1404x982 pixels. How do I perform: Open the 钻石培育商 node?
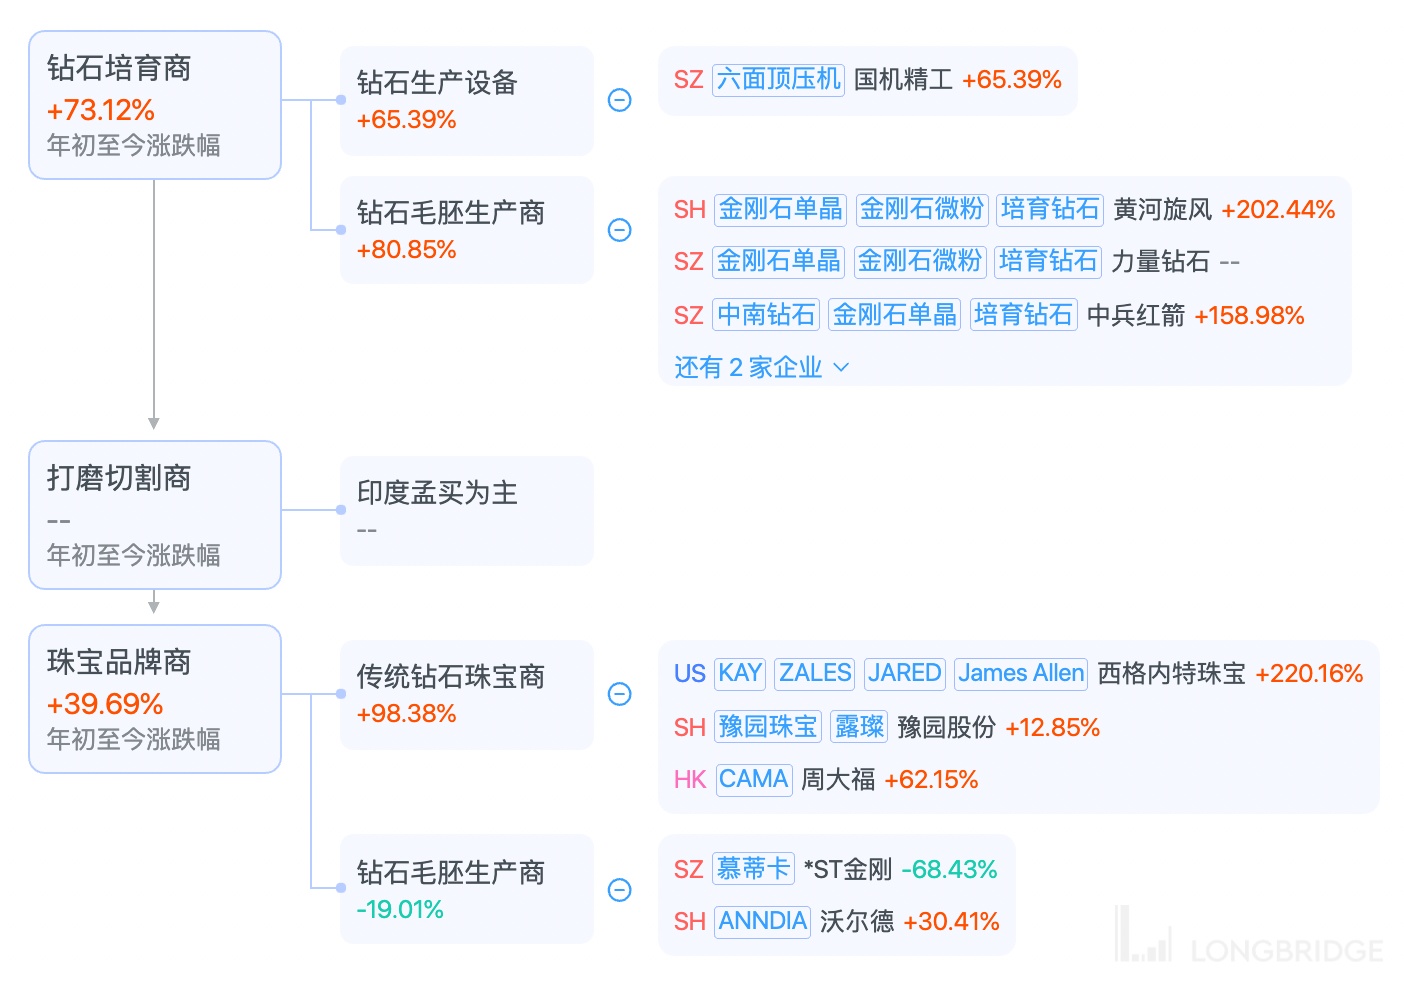tap(154, 105)
